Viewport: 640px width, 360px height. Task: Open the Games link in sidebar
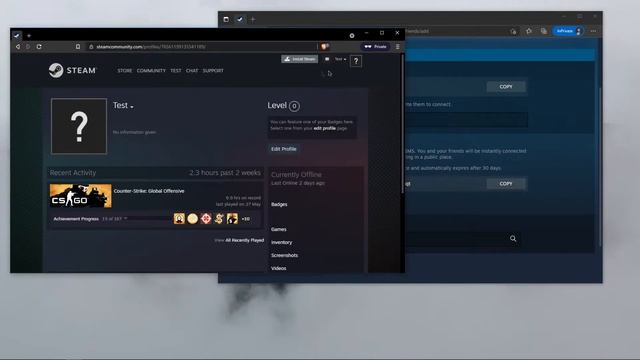tap(279, 229)
